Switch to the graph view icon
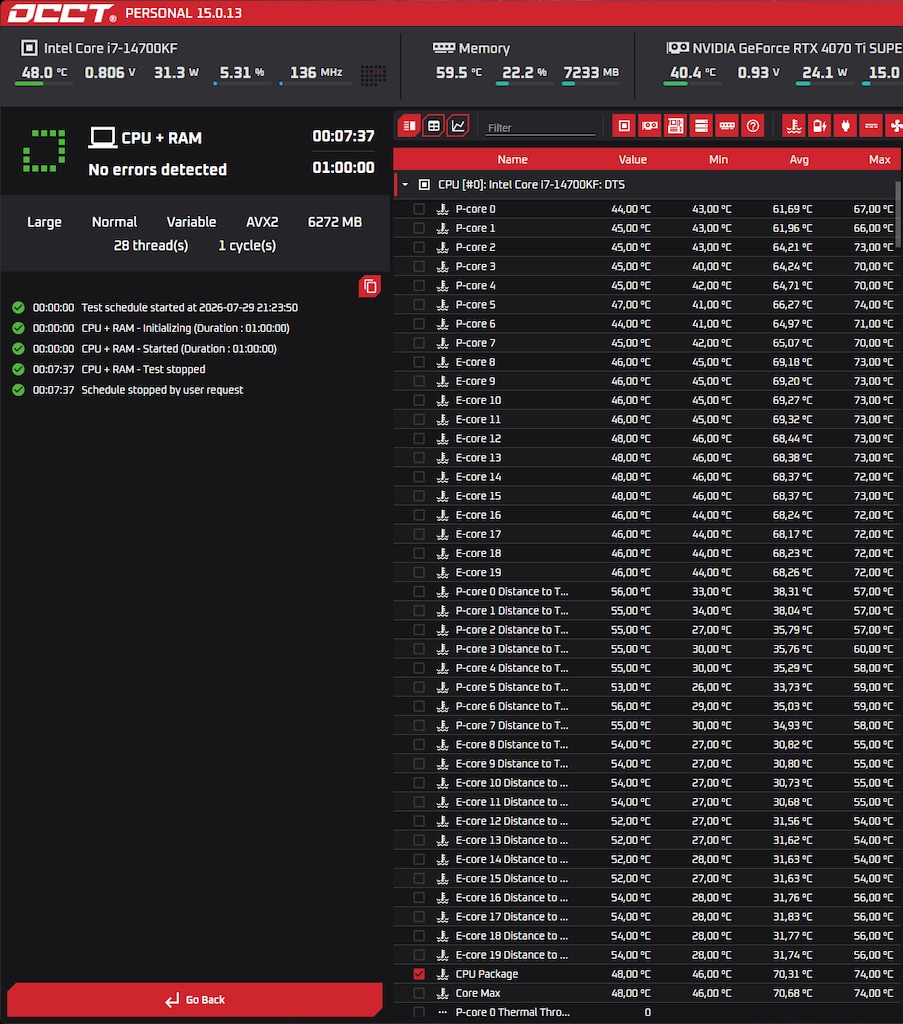Image resolution: width=903 pixels, height=1024 pixels. (458, 126)
